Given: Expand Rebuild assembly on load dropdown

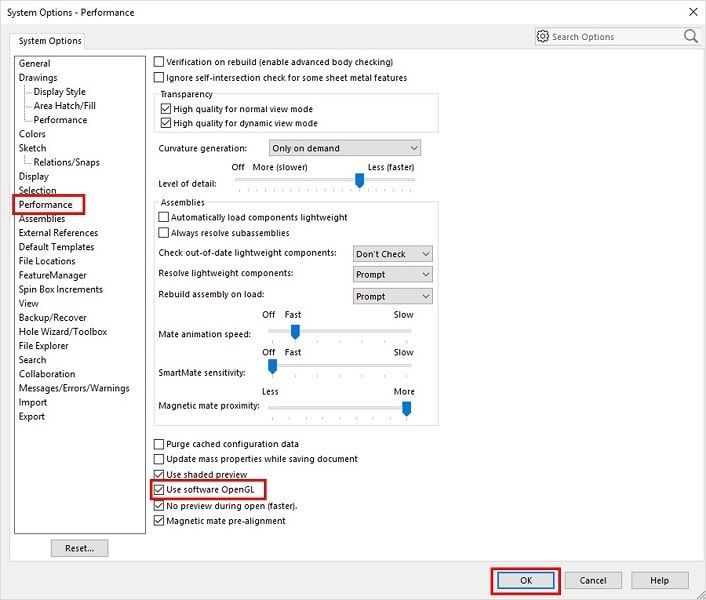Looking at the screenshot, I should pyautogui.click(x=392, y=296).
